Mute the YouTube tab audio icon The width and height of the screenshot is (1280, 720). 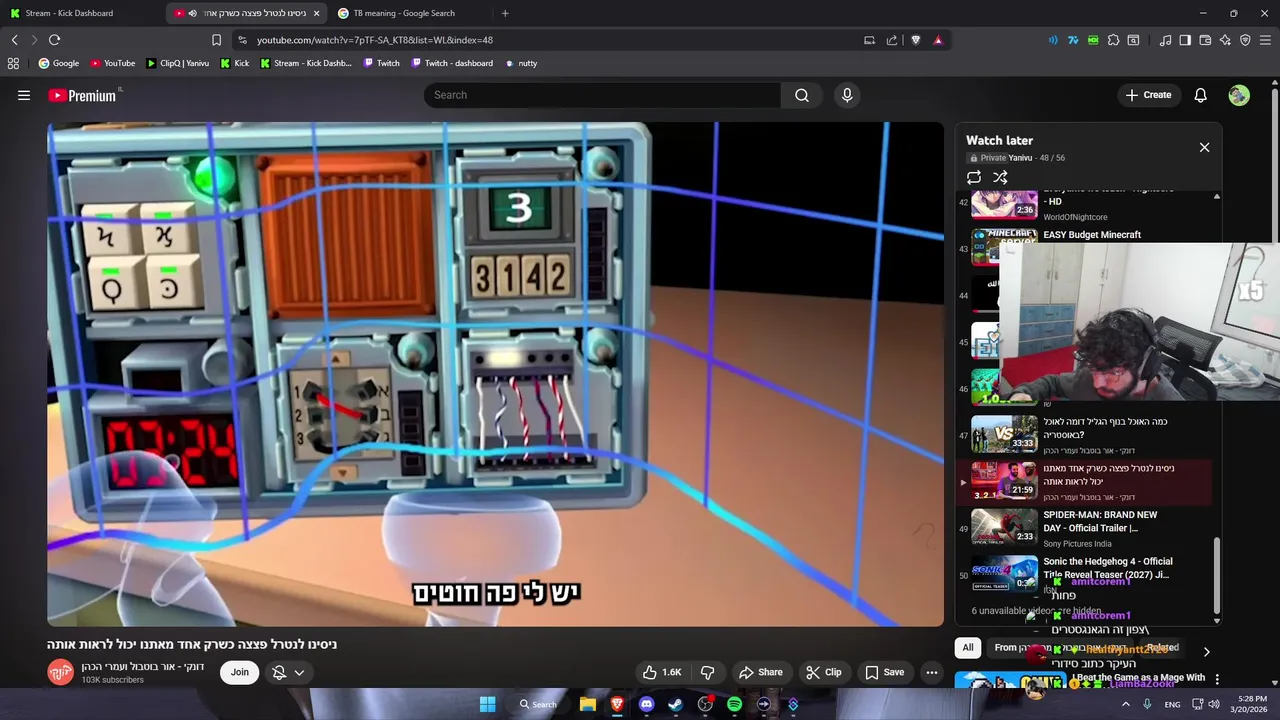coord(193,13)
